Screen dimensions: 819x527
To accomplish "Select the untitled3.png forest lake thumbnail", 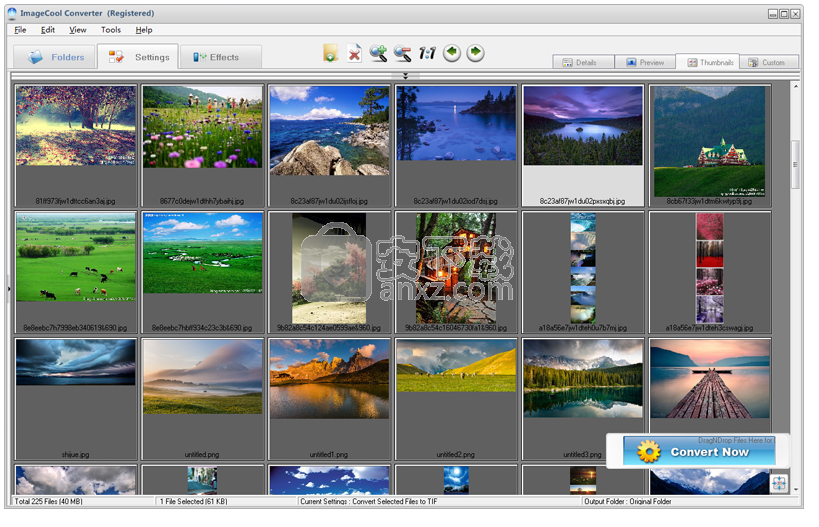I will pos(583,399).
